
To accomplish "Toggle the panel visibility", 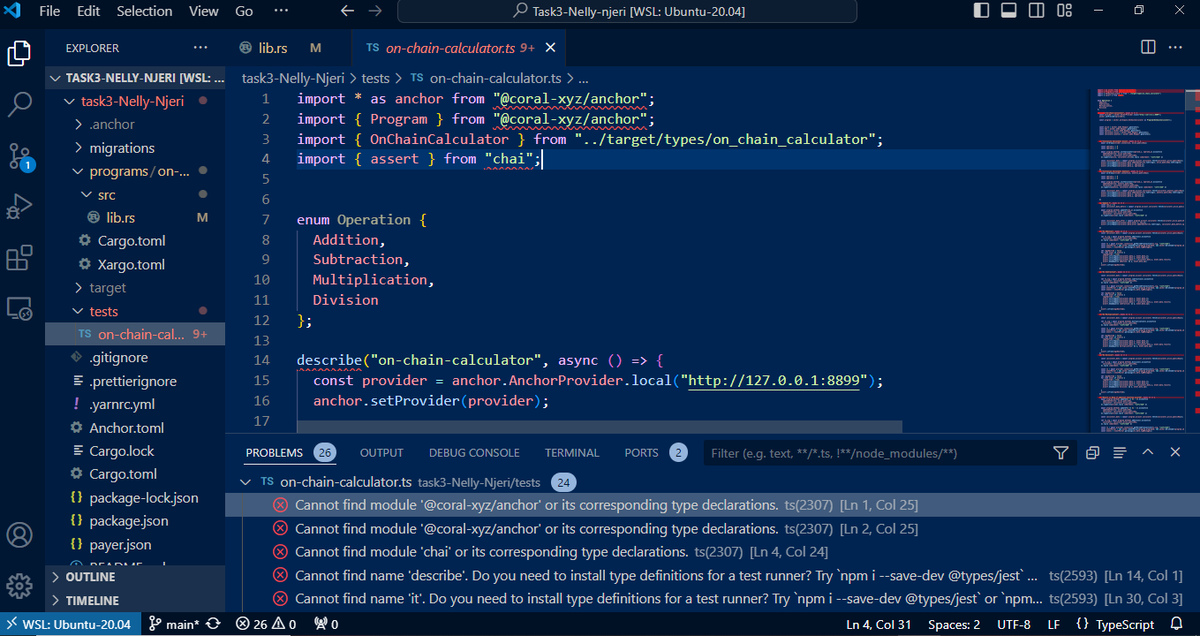I will click(x=1008, y=9).
